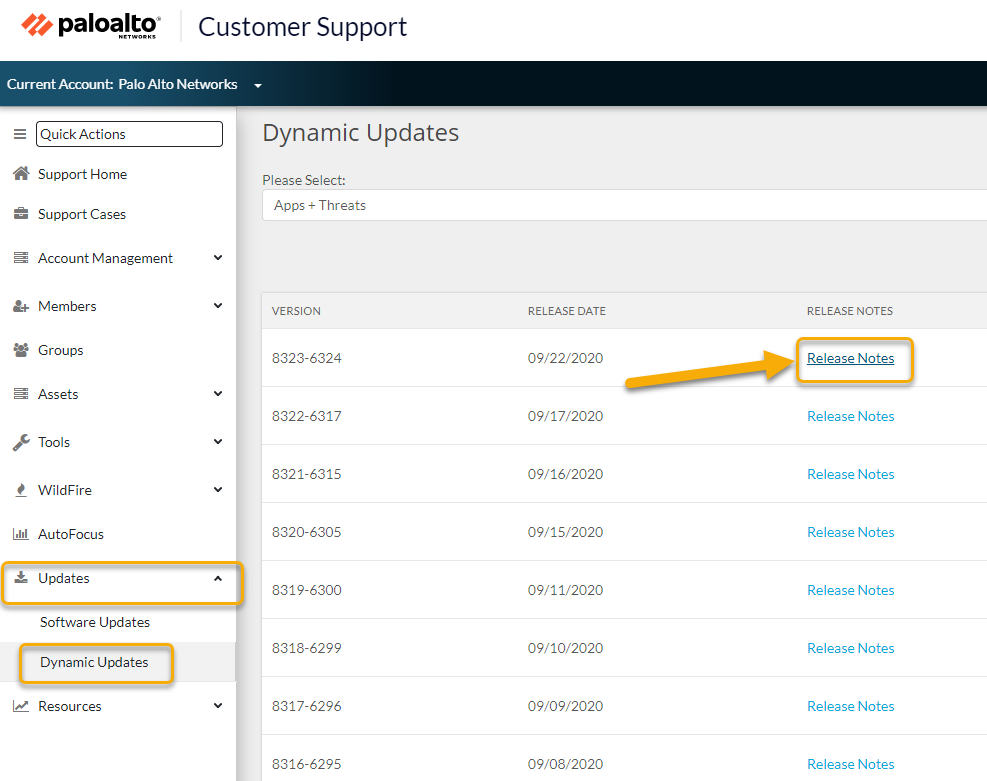Click the Palo Alto Networks logo
Viewport: 987px width, 781px height.
click(x=91, y=26)
